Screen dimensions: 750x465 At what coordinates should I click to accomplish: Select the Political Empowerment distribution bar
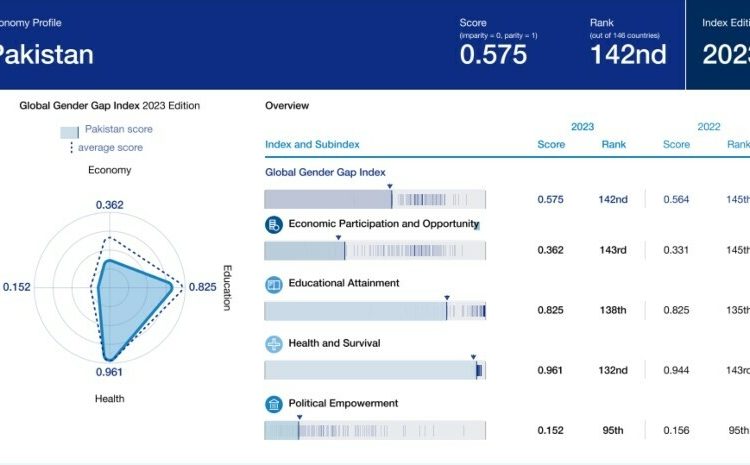[x=375, y=430]
